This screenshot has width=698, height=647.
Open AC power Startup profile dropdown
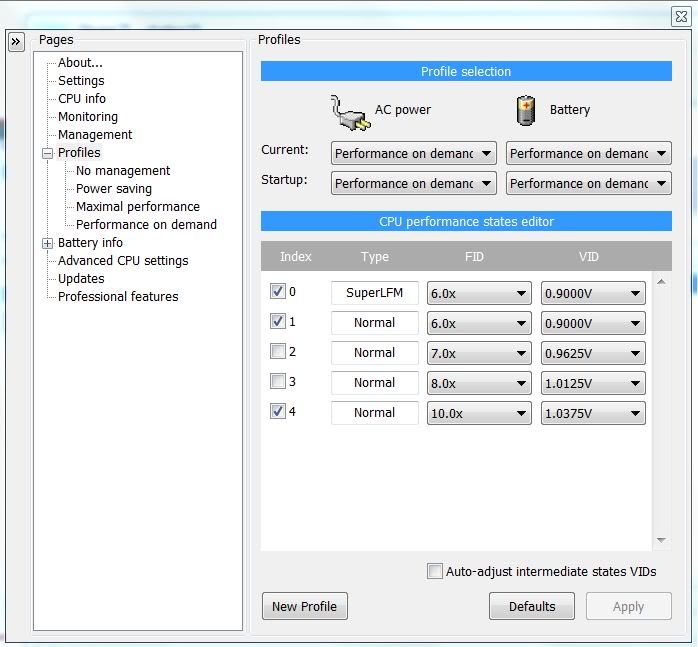click(414, 183)
